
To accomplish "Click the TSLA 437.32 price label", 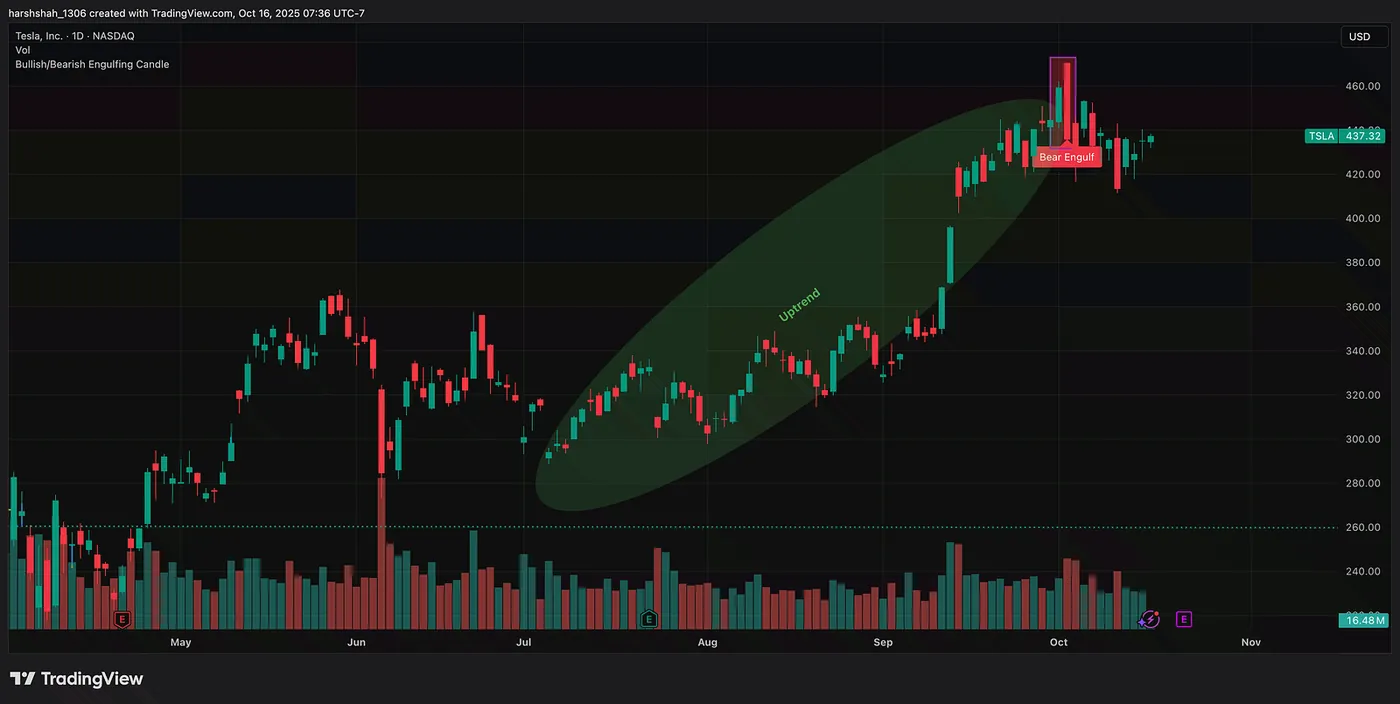I will pos(1346,135).
